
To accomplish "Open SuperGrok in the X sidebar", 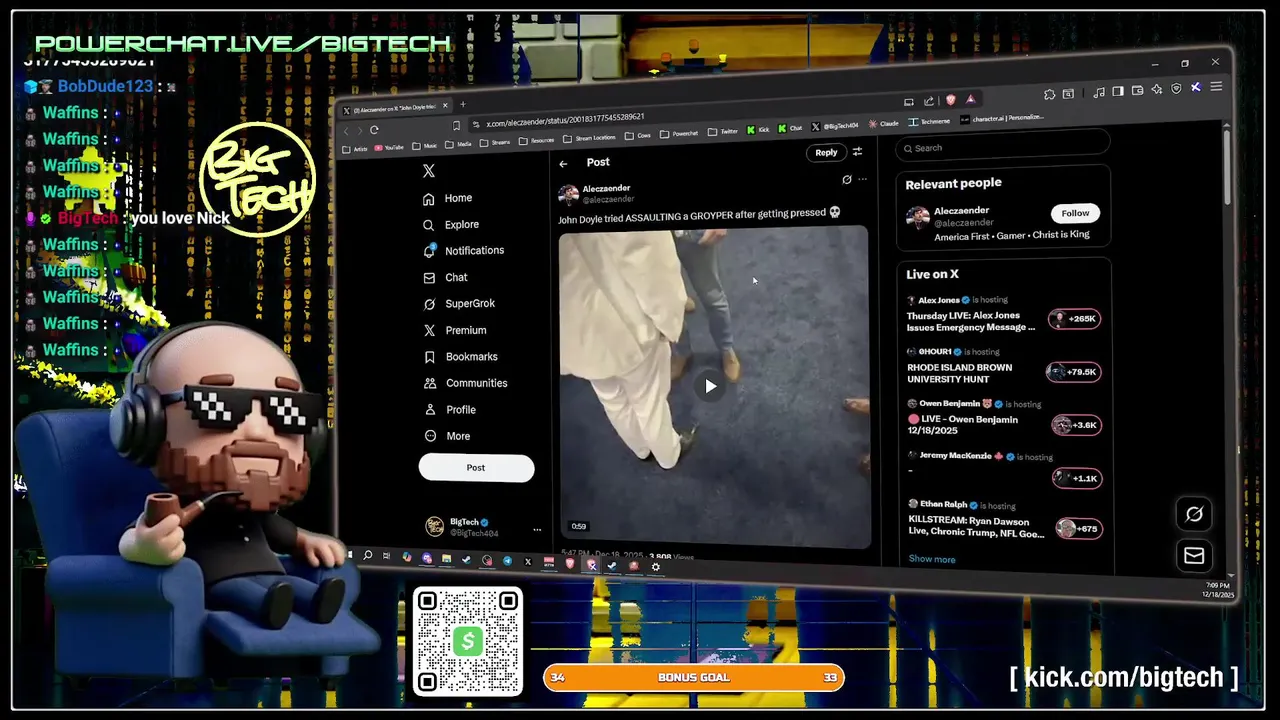I will [458, 304].
